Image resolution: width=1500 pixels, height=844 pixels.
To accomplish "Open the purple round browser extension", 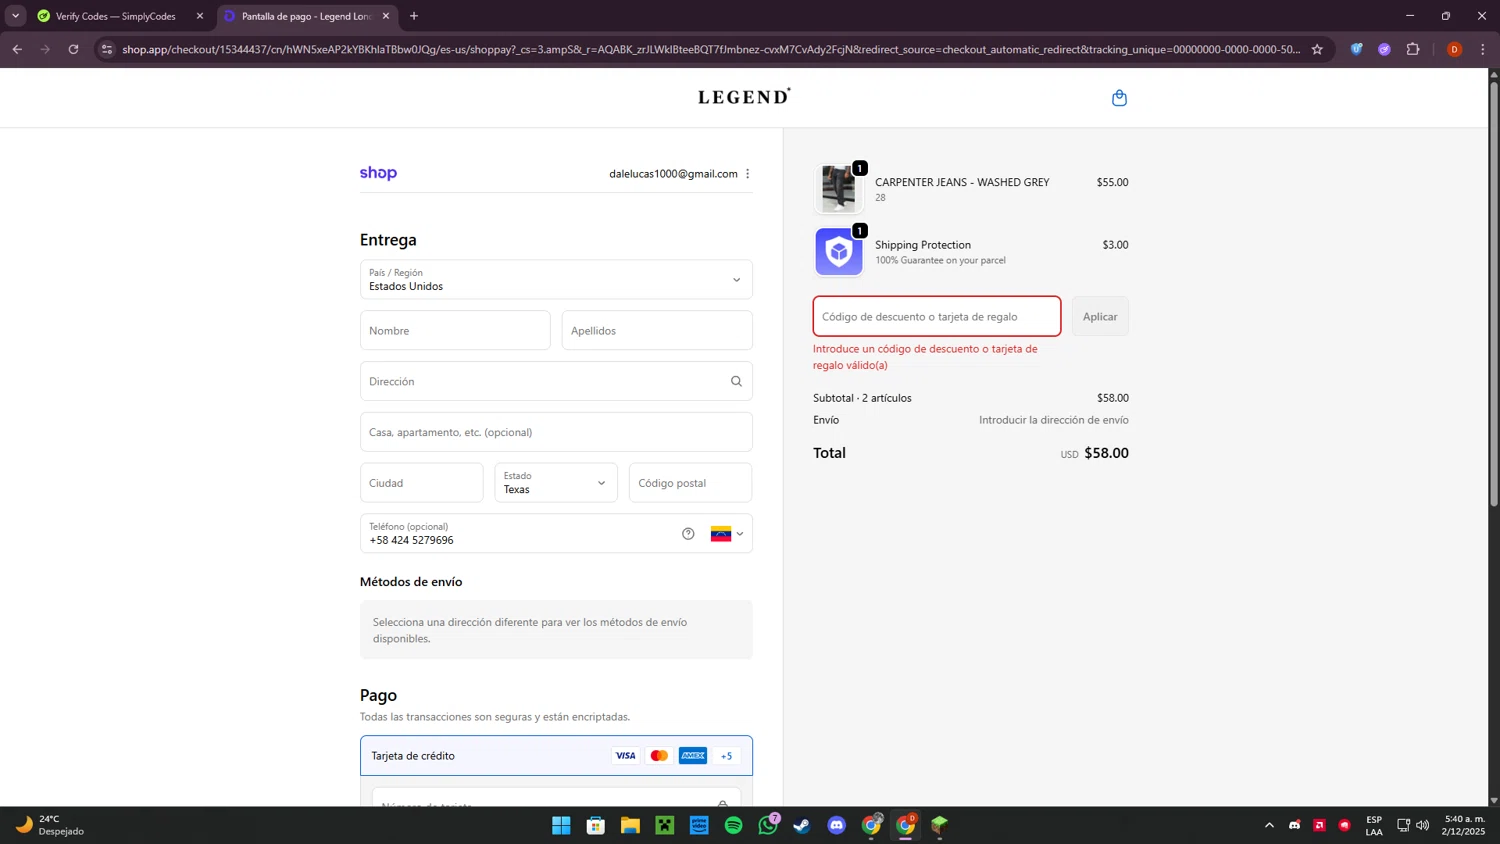I will 1384,49.
